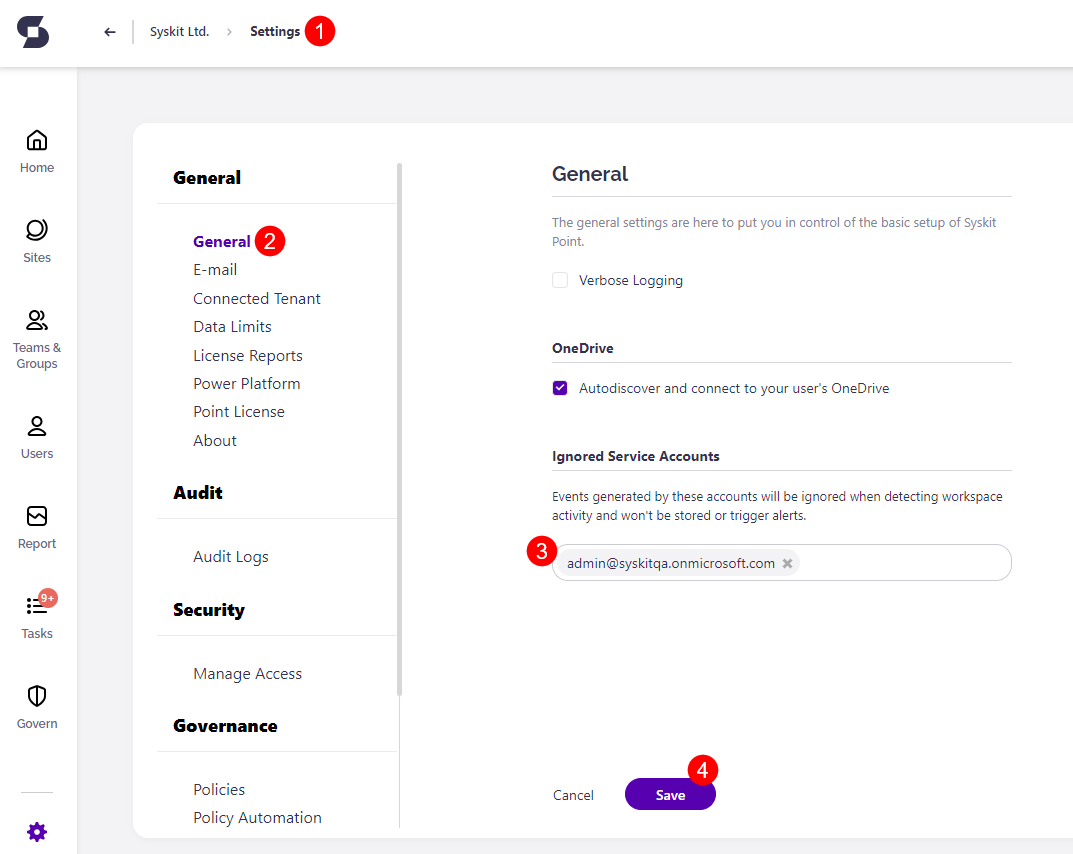Viewport: 1073px width, 854px height.
Task: Open Audit Logs under Audit
Action: tap(230, 556)
